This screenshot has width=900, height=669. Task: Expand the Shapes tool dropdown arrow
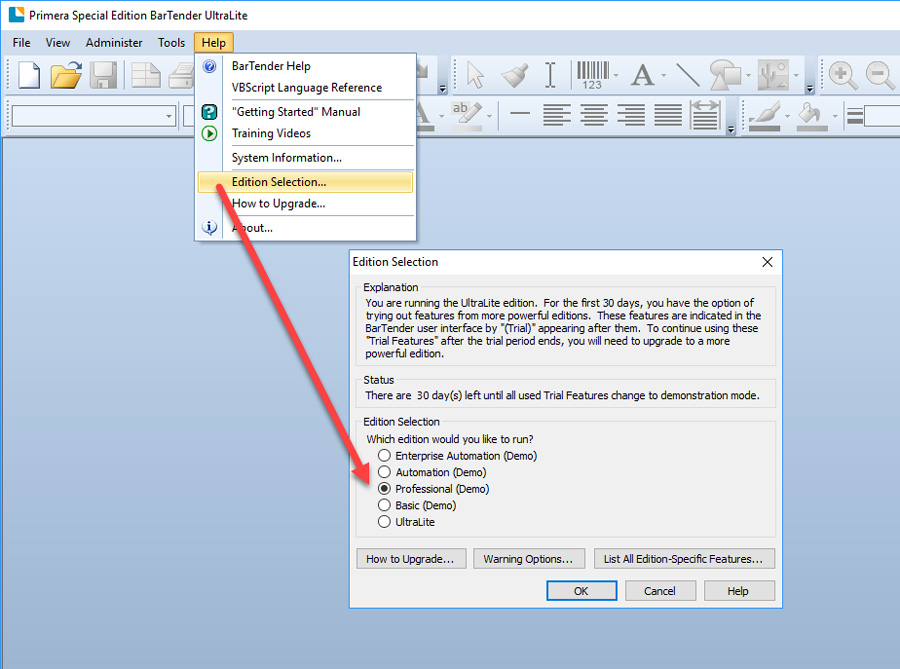[x=748, y=75]
